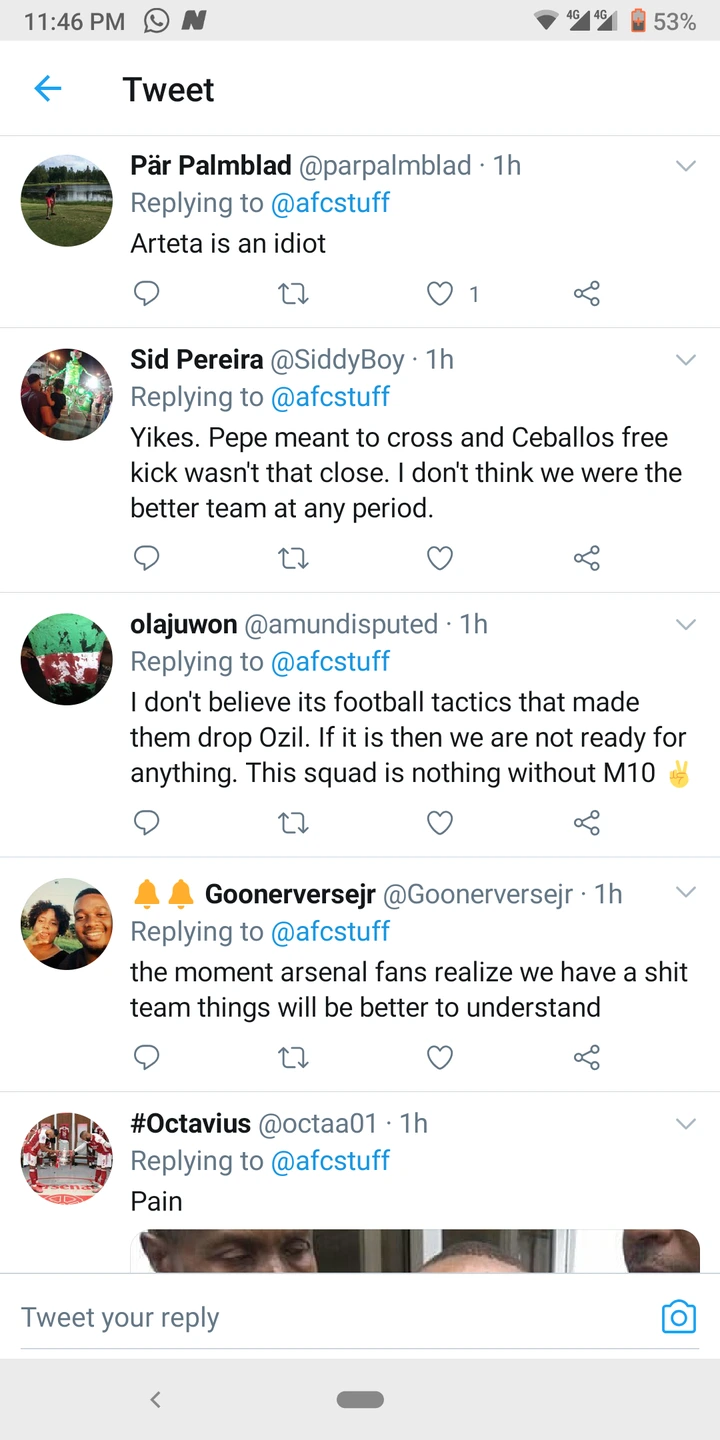The image size is (720, 1440).
Task: Expand chevron menu on #Octavius tweet
Action: [x=686, y=1124]
